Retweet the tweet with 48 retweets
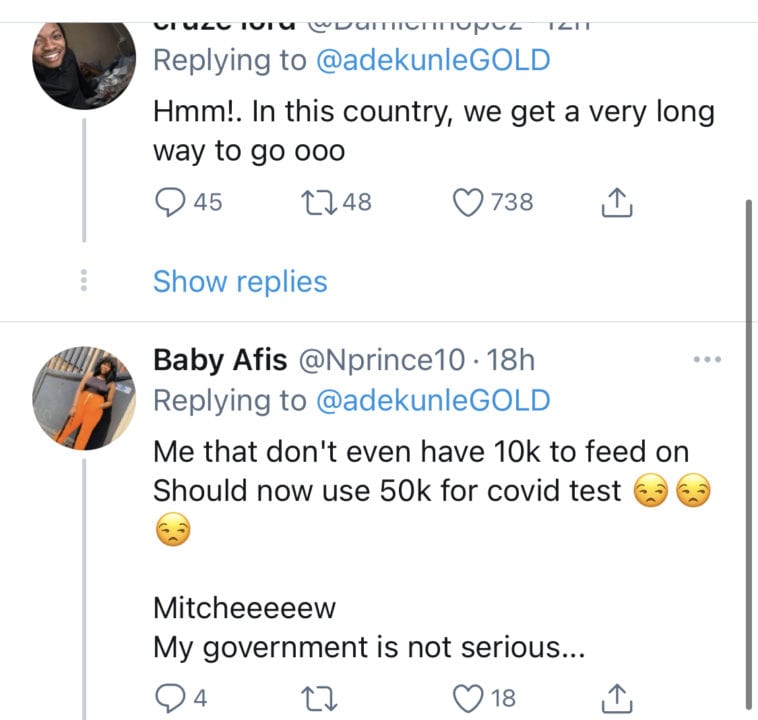The height and width of the screenshot is (720, 758). 317,203
